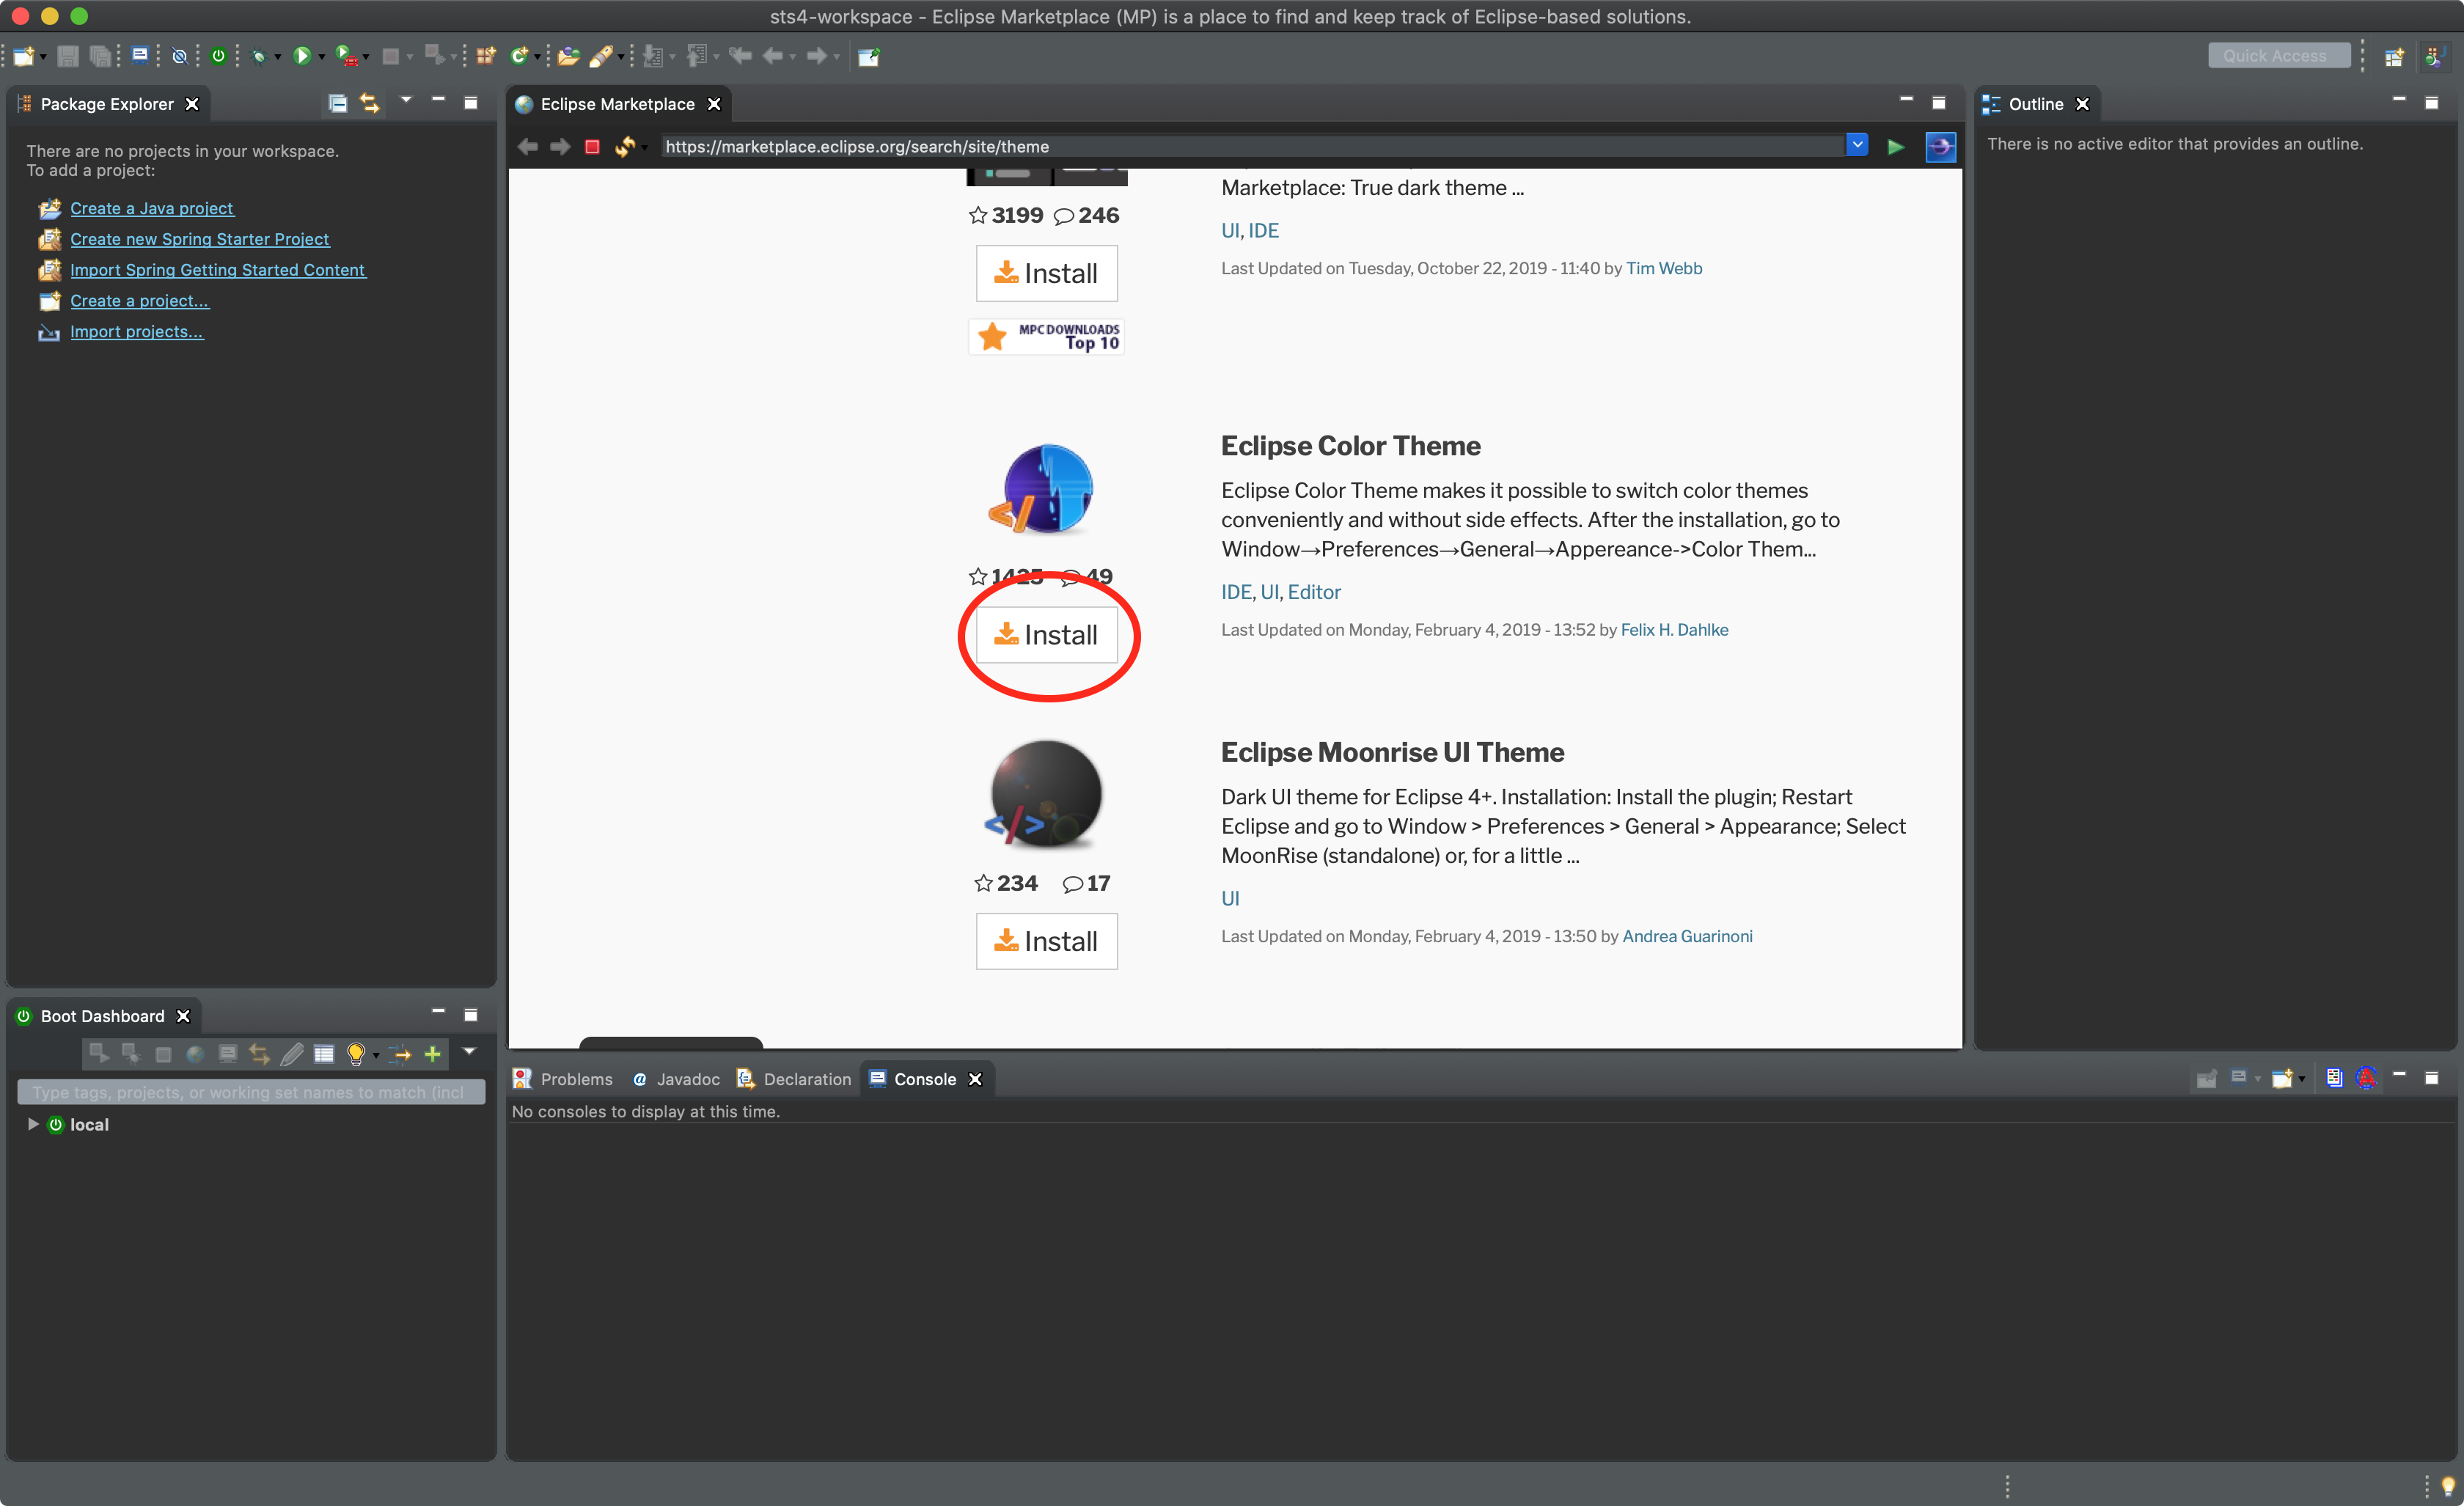Image resolution: width=2464 pixels, height=1506 pixels.
Task: Collapse All in Package Explorer
Action: click(338, 103)
